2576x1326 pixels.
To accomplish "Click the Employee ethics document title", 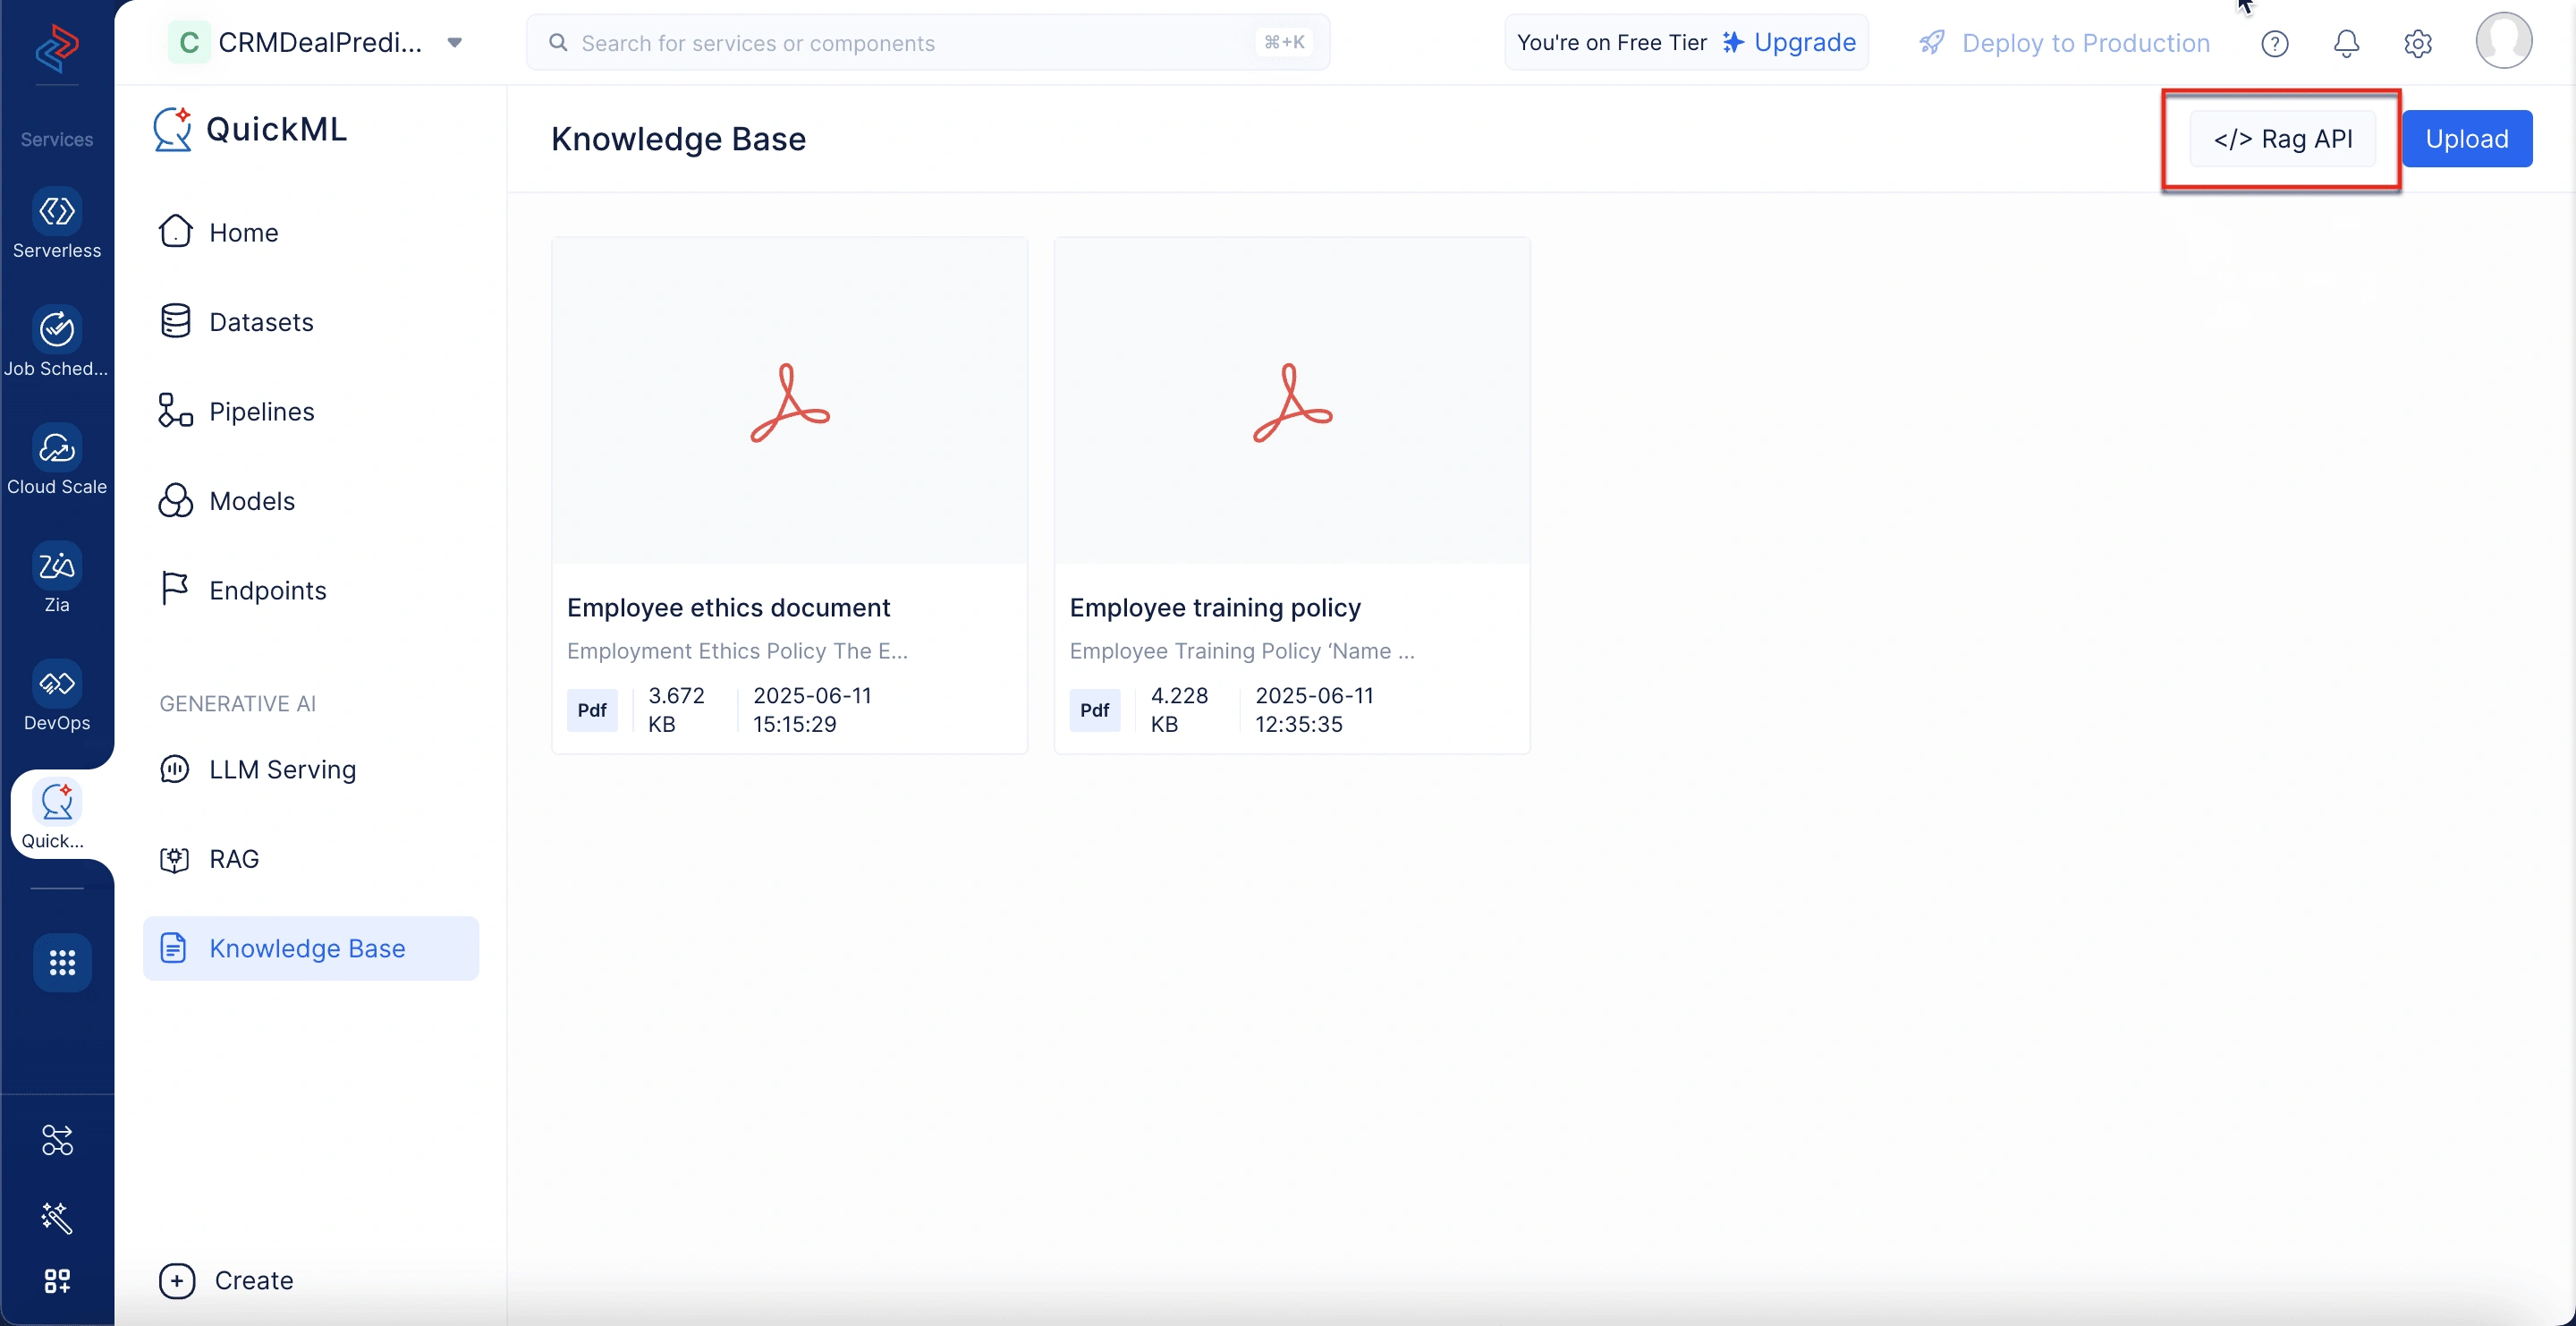I will (x=728, y=607).
